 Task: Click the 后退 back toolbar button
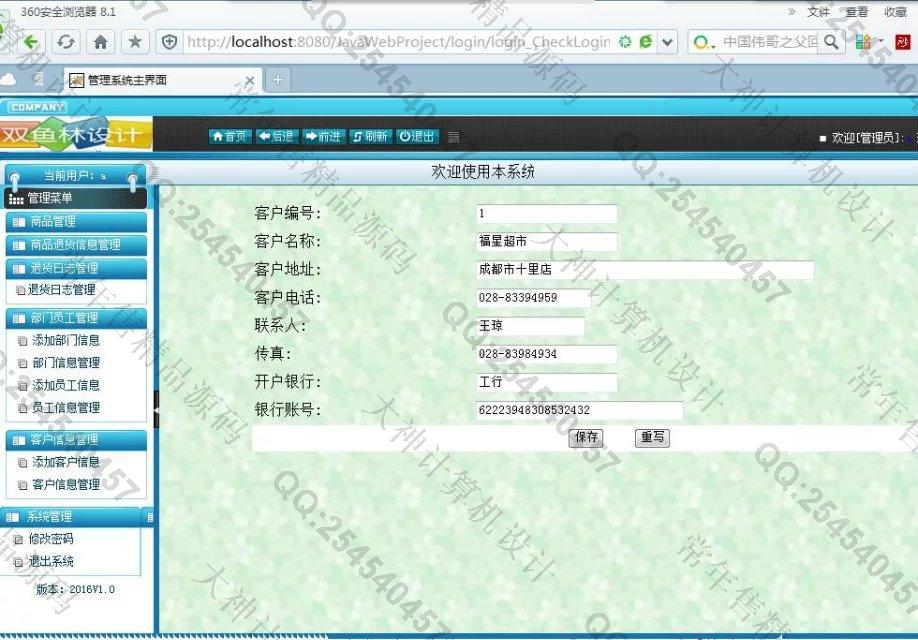tap(276, 137)
